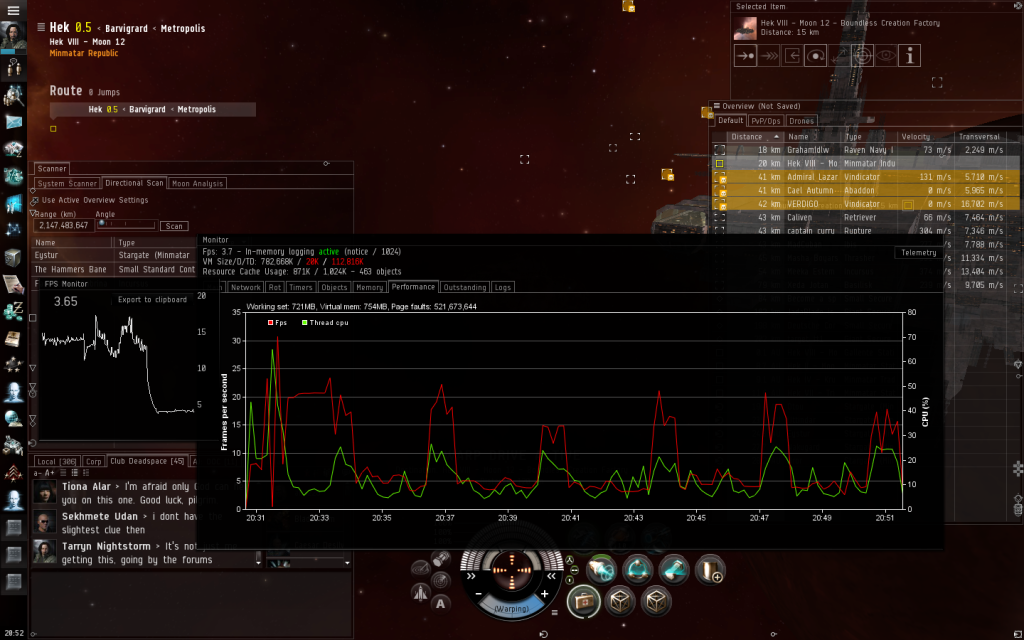1024x640 pixels.
Task: Switch to System Scanner tab
Action: tap(67, 184)
